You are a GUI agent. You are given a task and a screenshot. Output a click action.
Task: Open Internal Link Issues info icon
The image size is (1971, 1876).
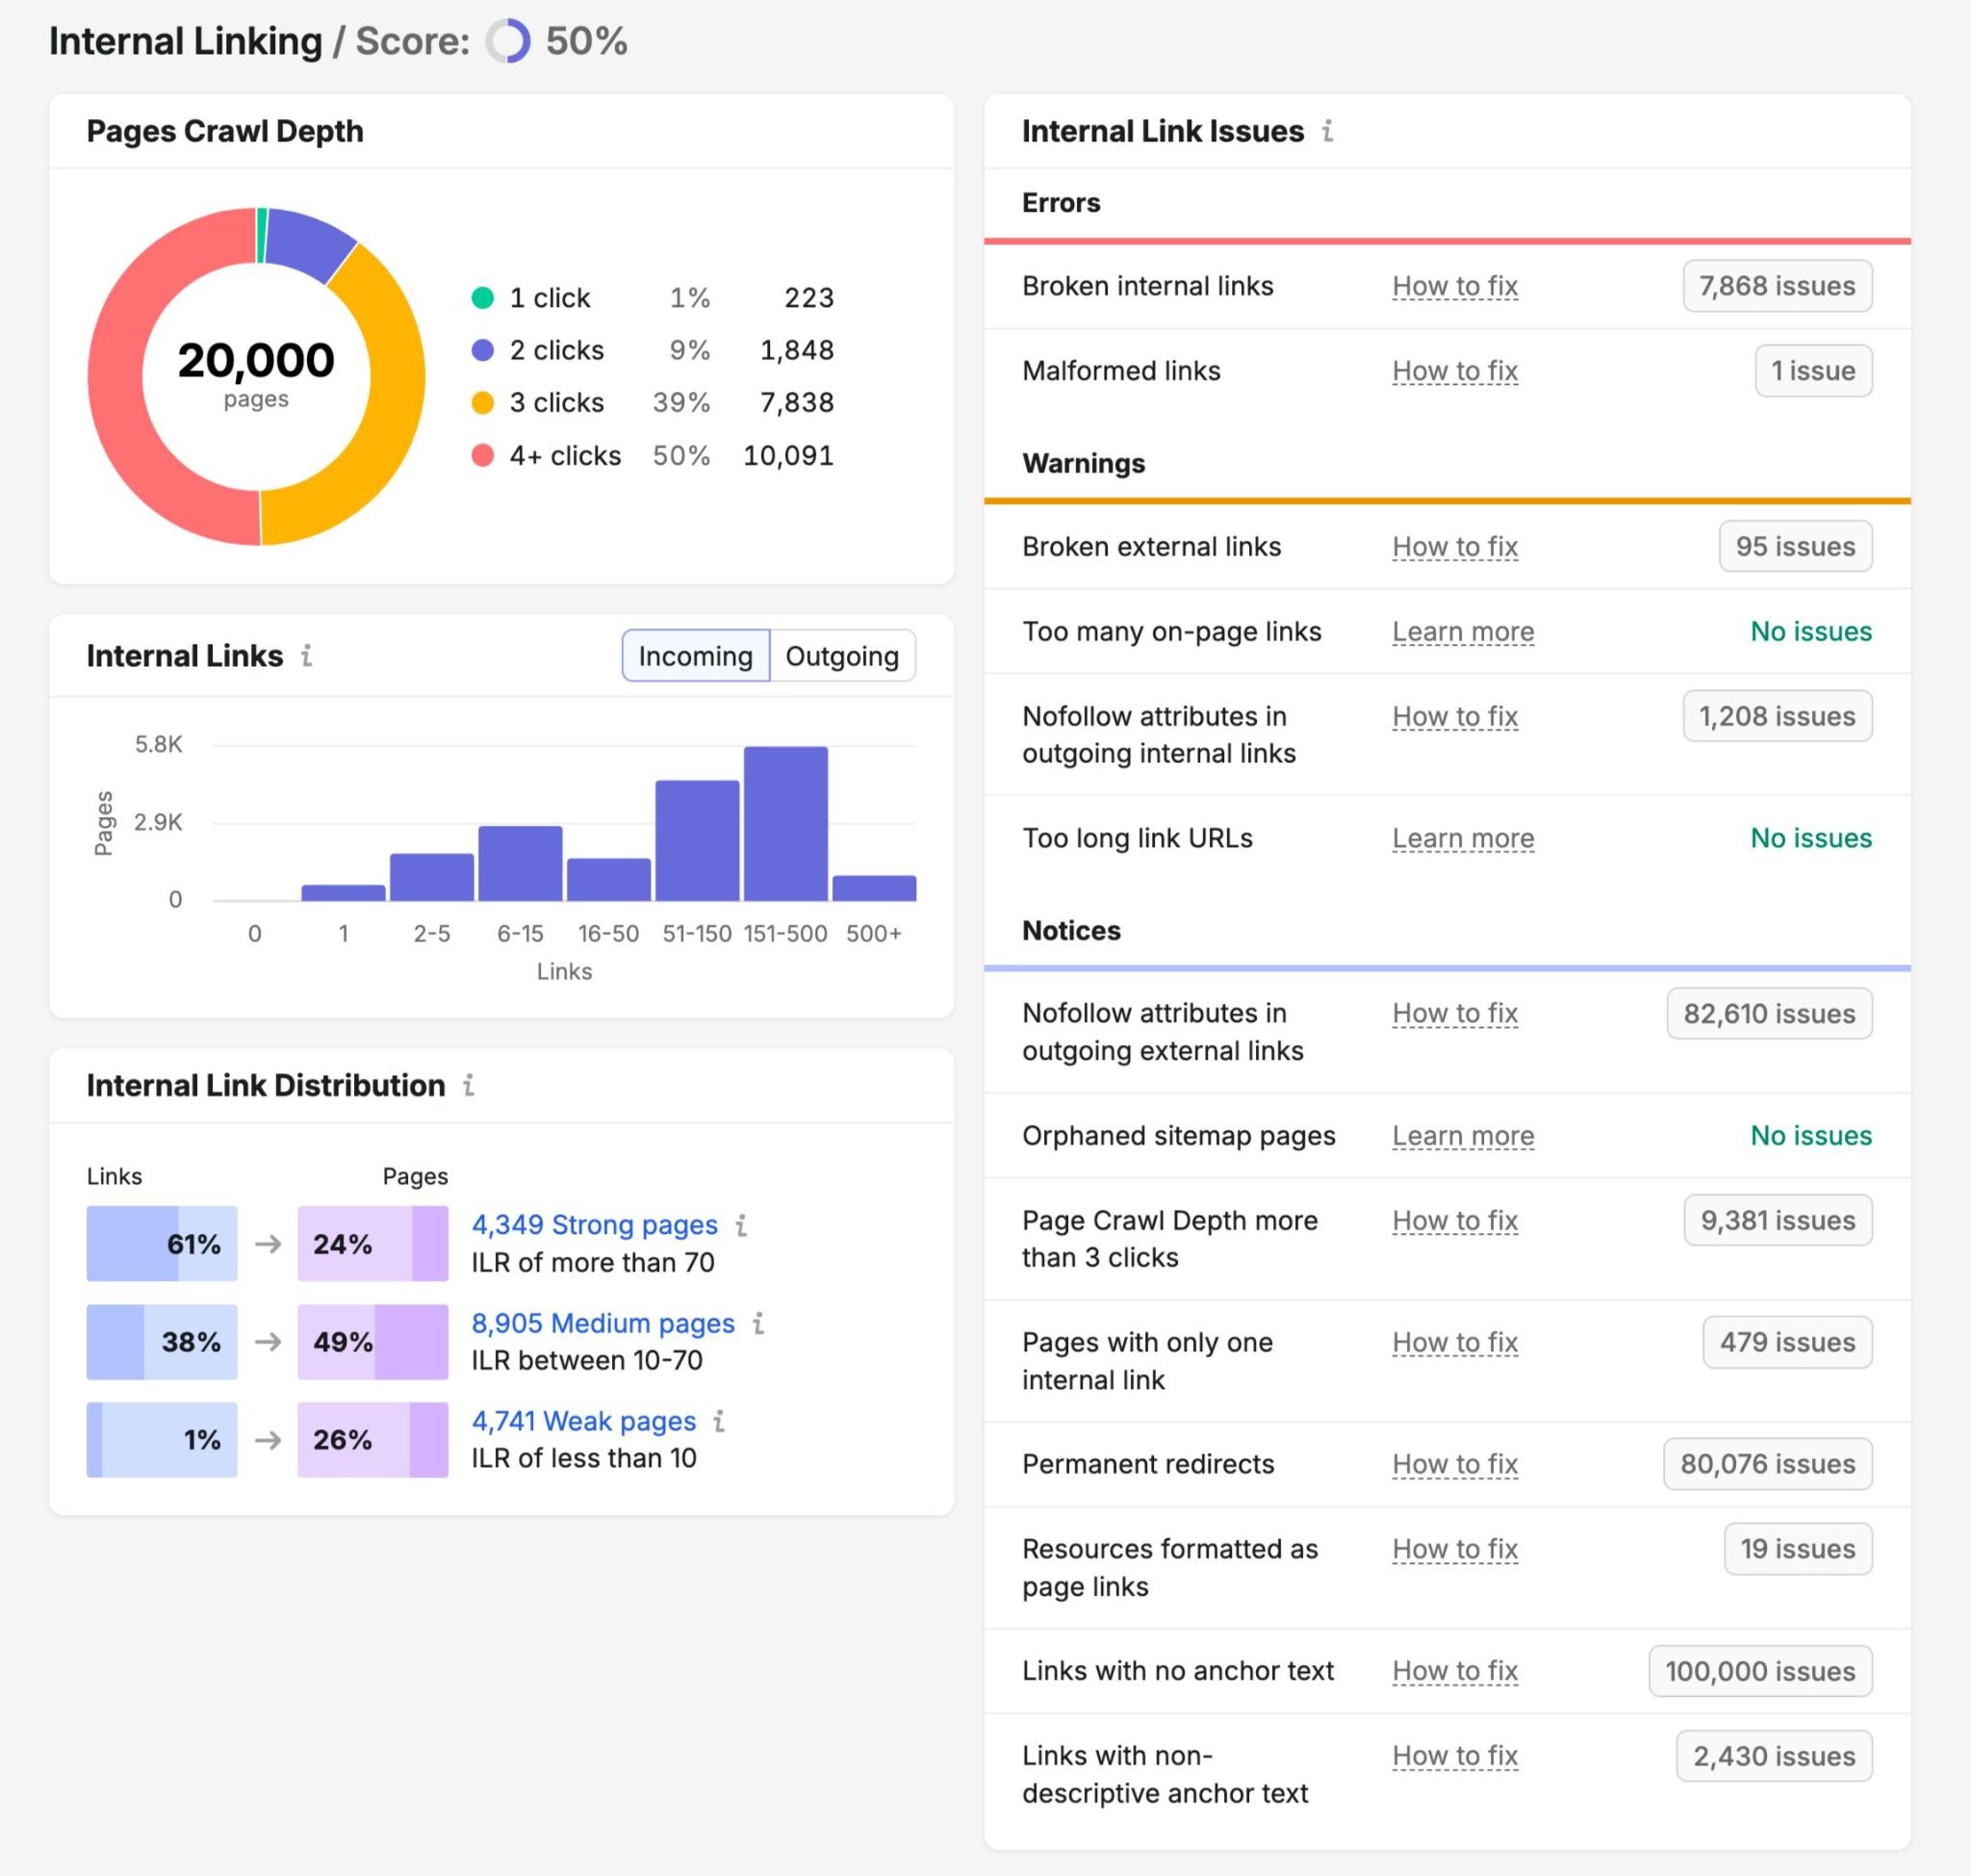point(1327,131)
